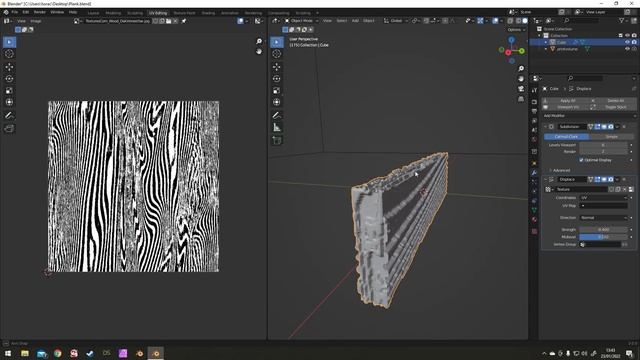The height and width of the screenshot is (360, 640).
Task: Open the Texture properties checker tab icon
Action: (x=534, y=231)
